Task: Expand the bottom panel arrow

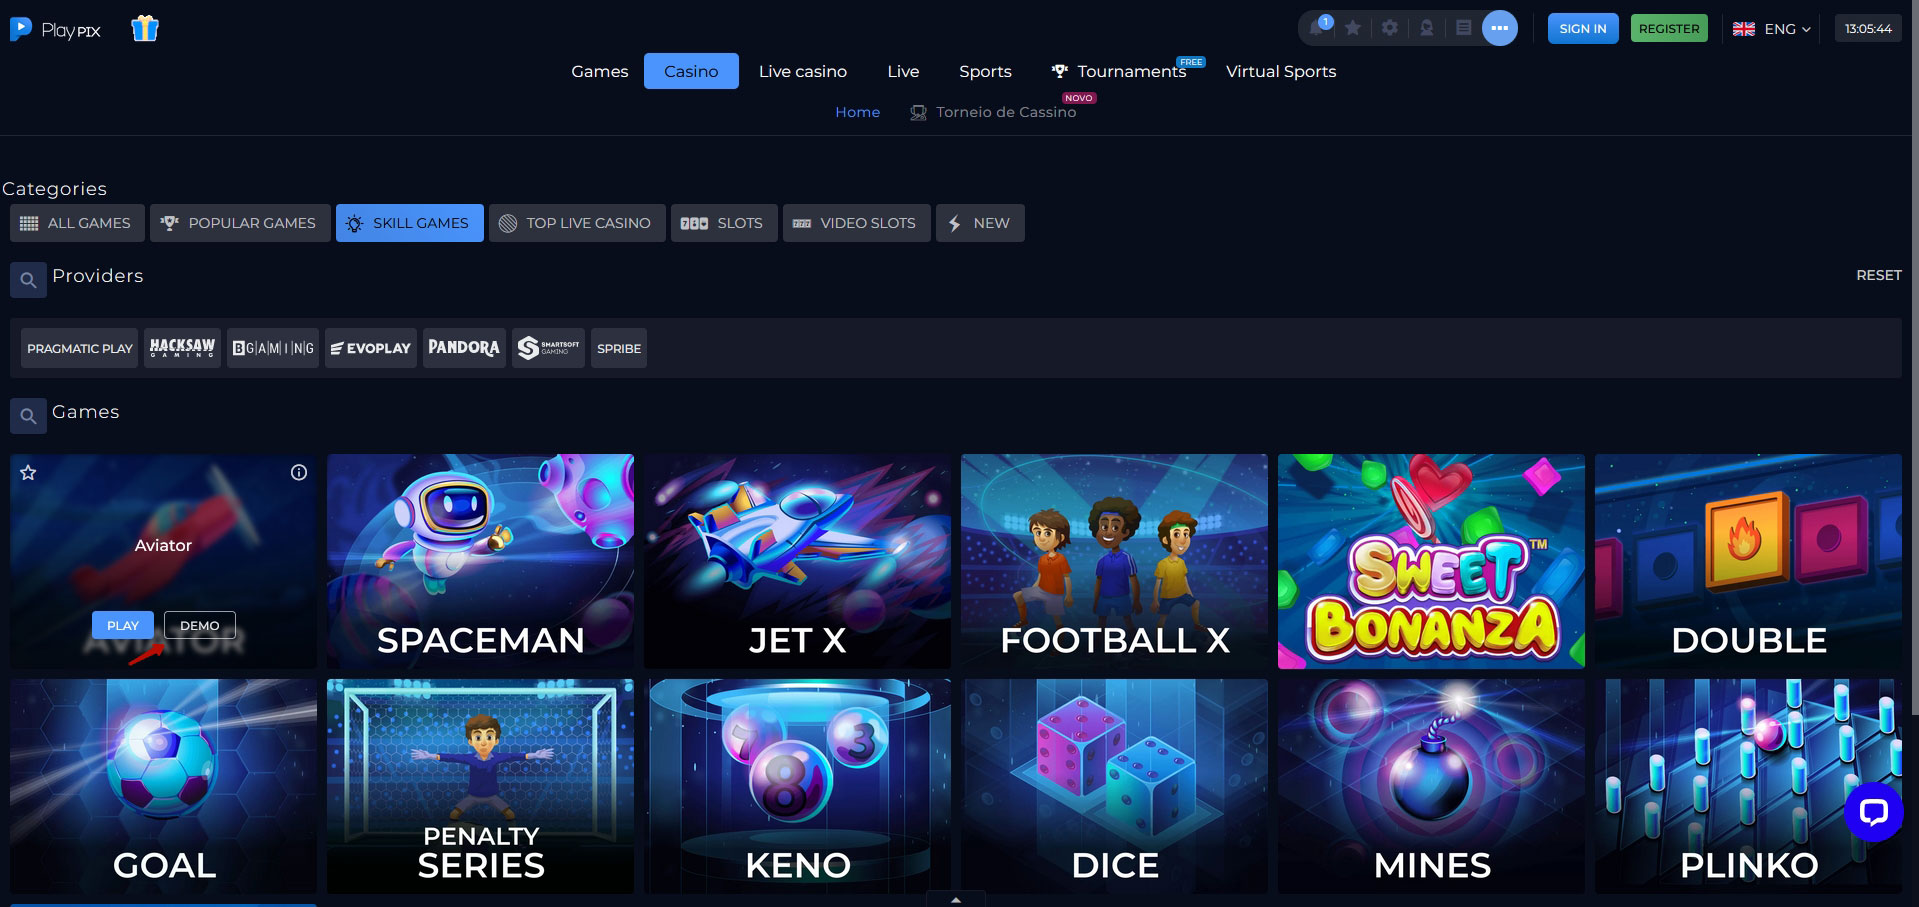Action: click(956, 900)
